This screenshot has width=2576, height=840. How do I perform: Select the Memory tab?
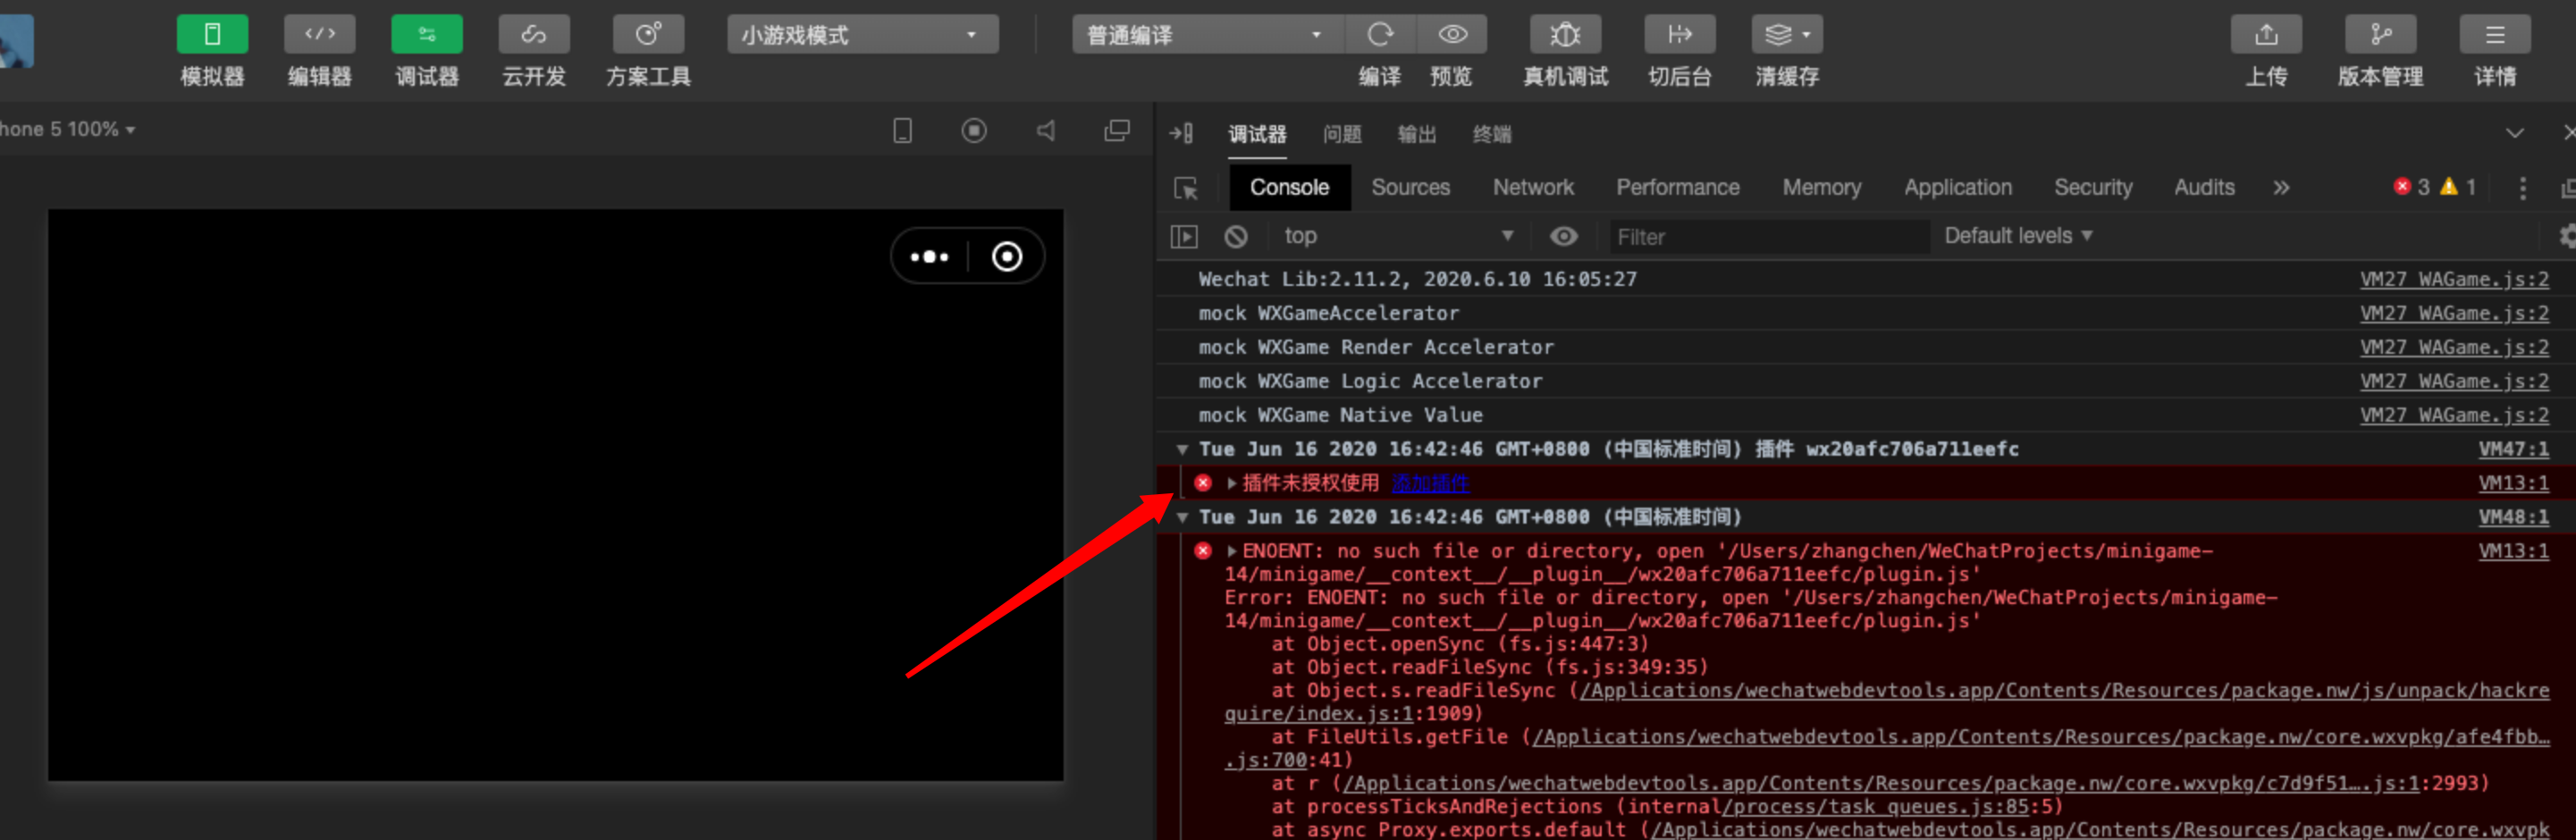pyautogui.click(x=1821, y=188)
